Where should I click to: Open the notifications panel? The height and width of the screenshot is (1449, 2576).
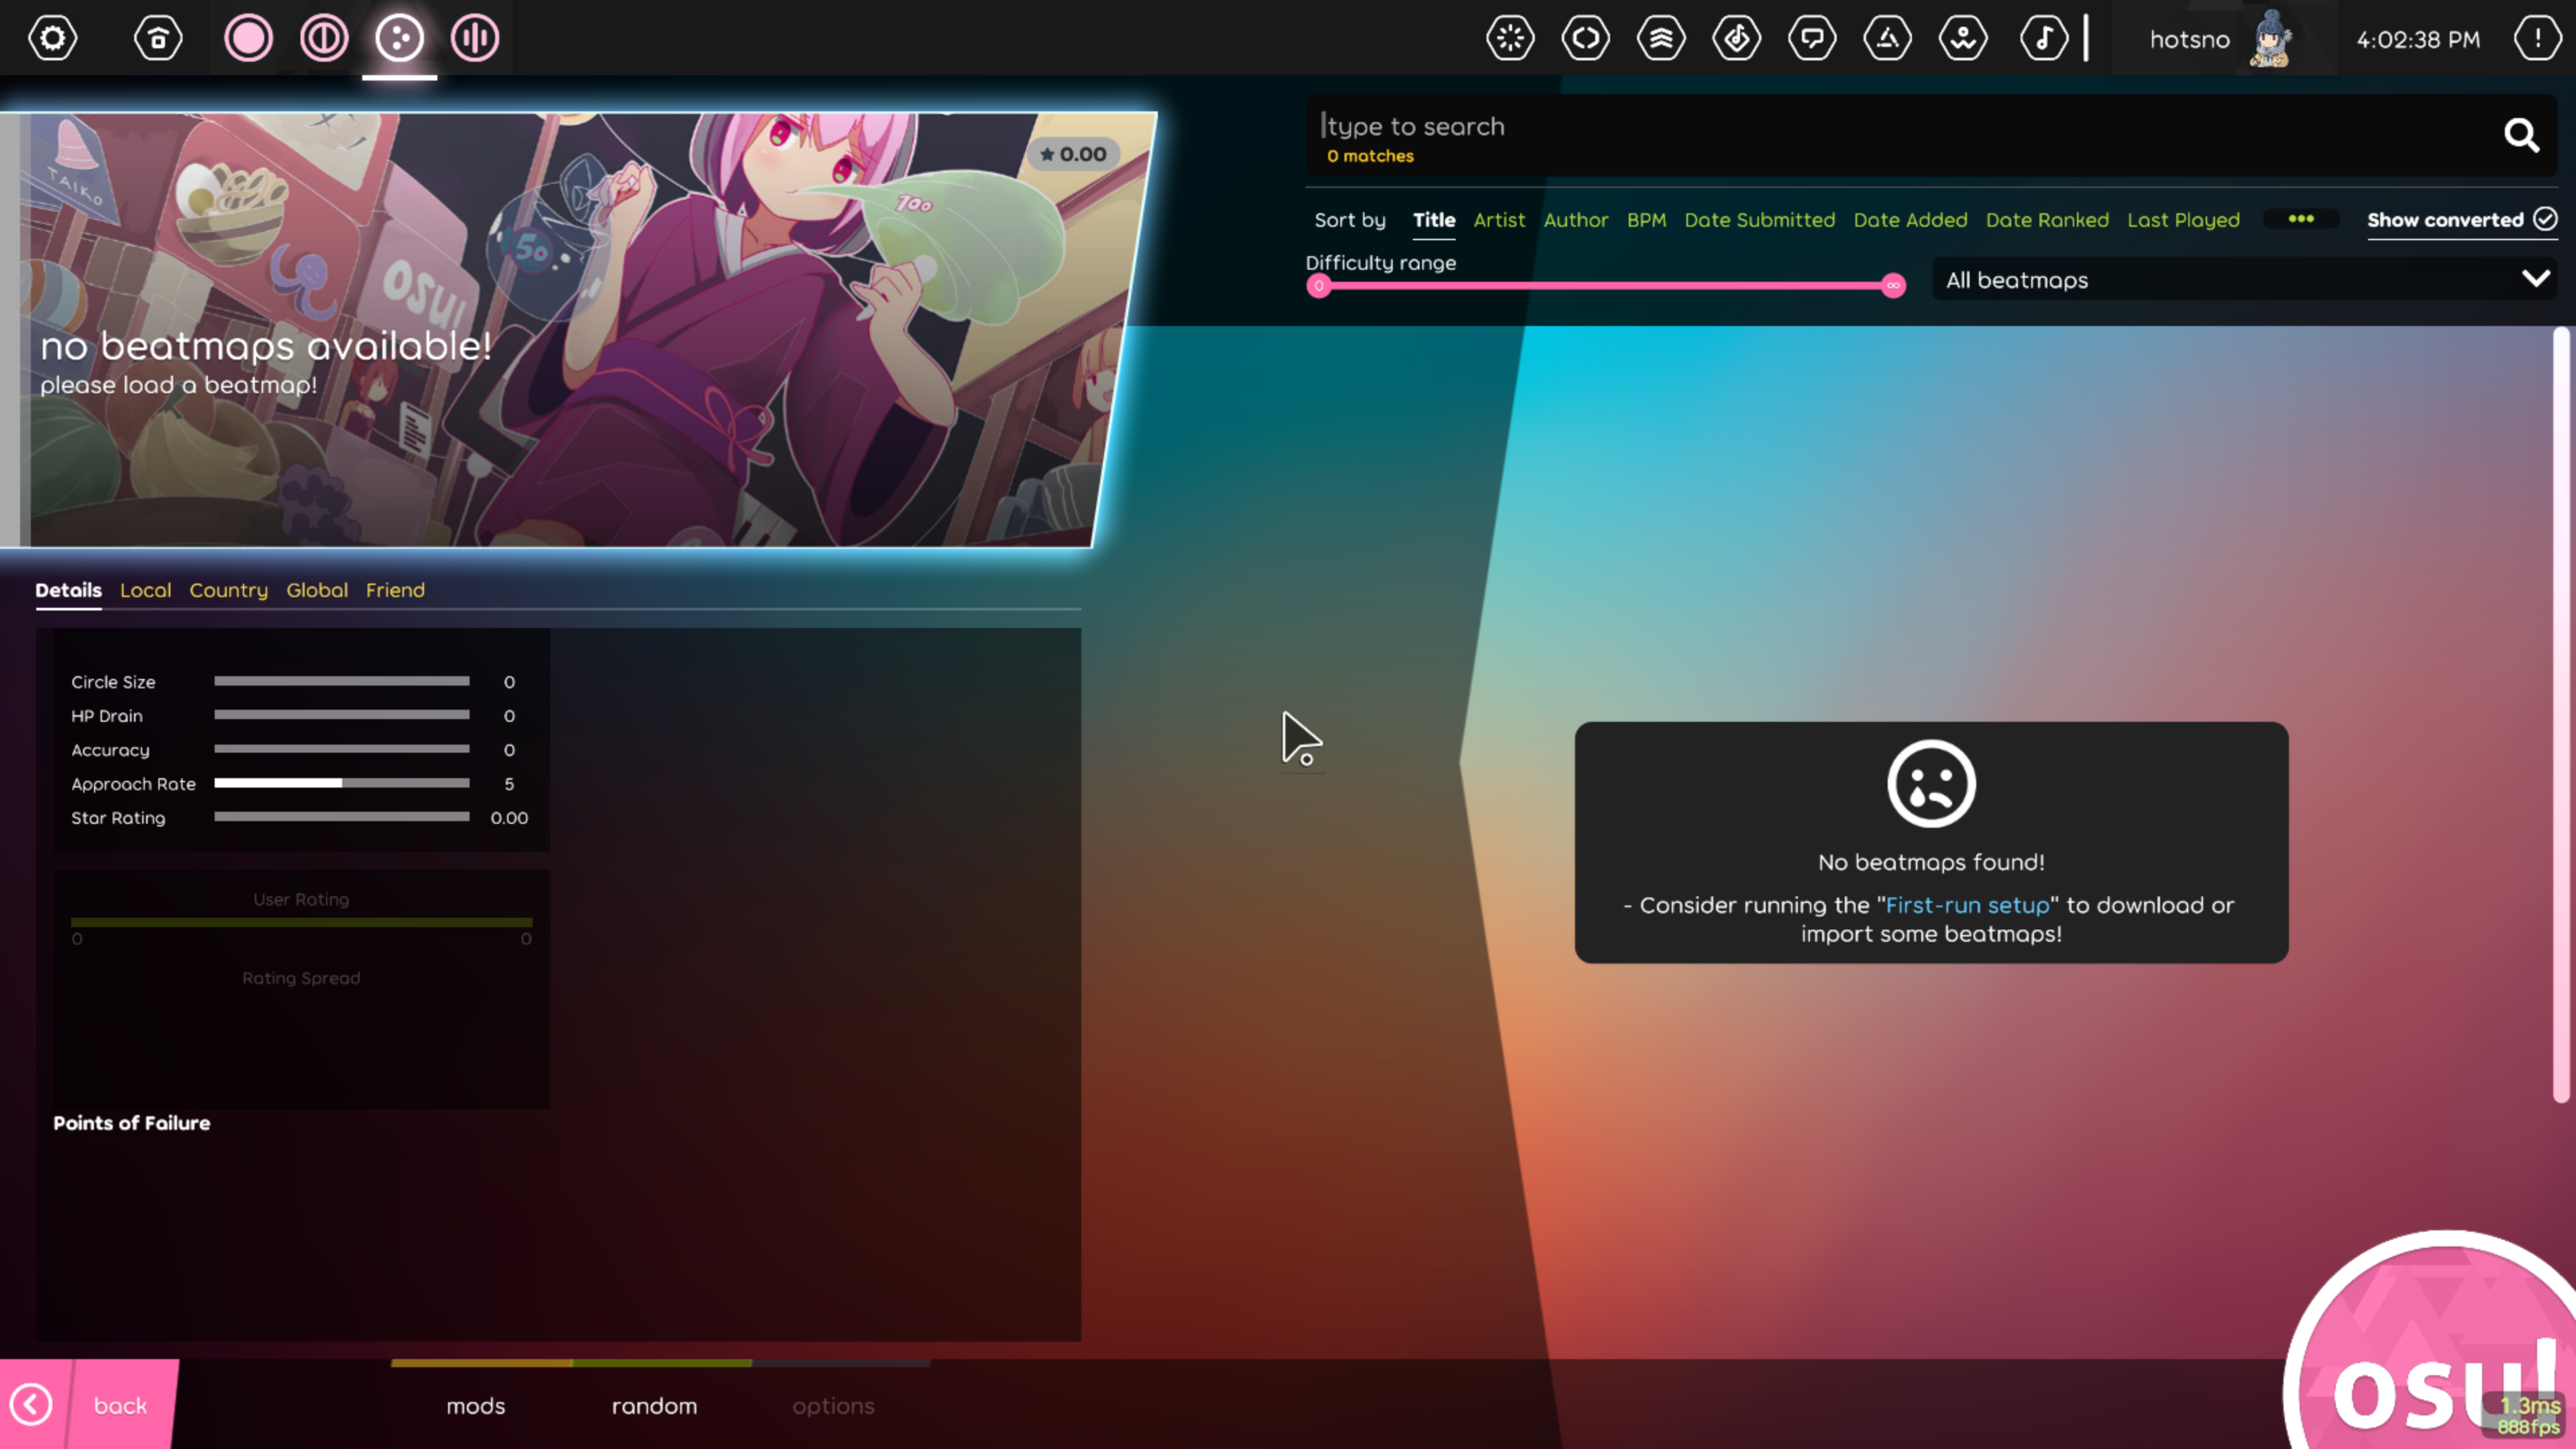coord(2537,38)
